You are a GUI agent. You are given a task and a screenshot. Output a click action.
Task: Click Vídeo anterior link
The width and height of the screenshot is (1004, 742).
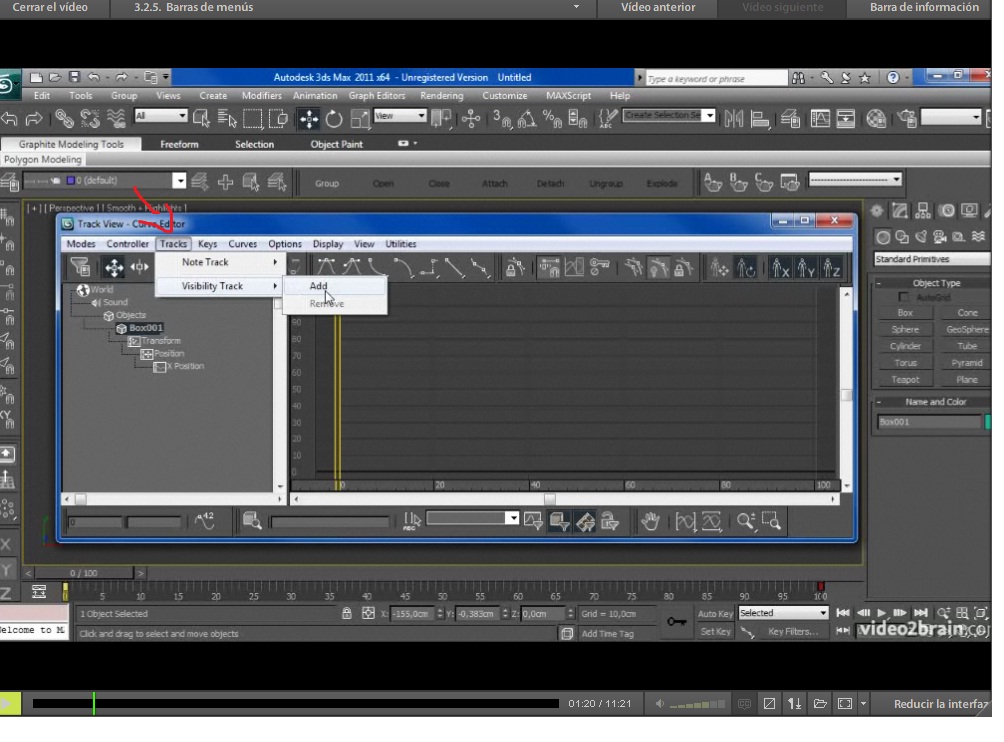tap(658, 8)
